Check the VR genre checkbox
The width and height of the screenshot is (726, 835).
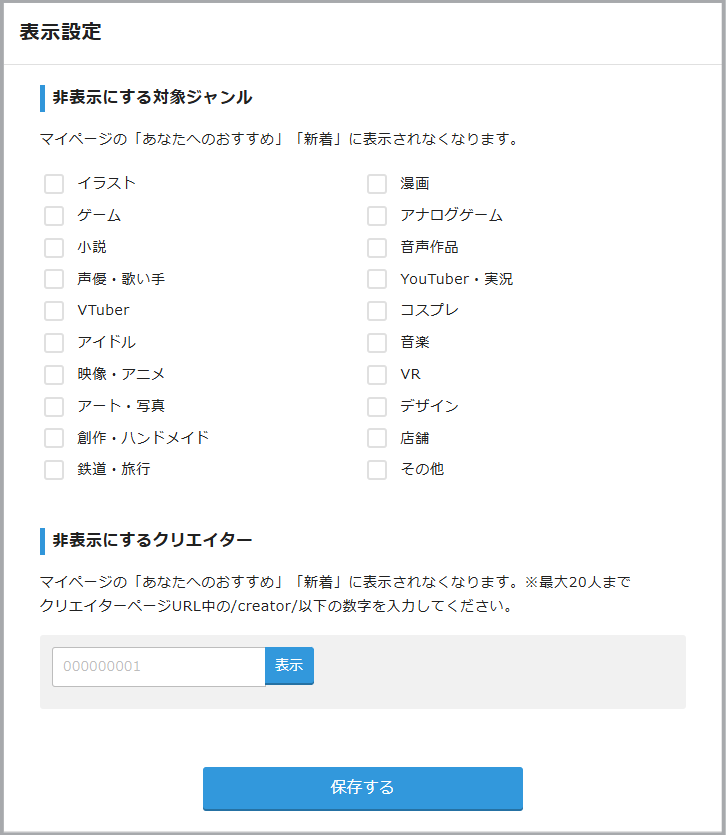click(377, 375)
